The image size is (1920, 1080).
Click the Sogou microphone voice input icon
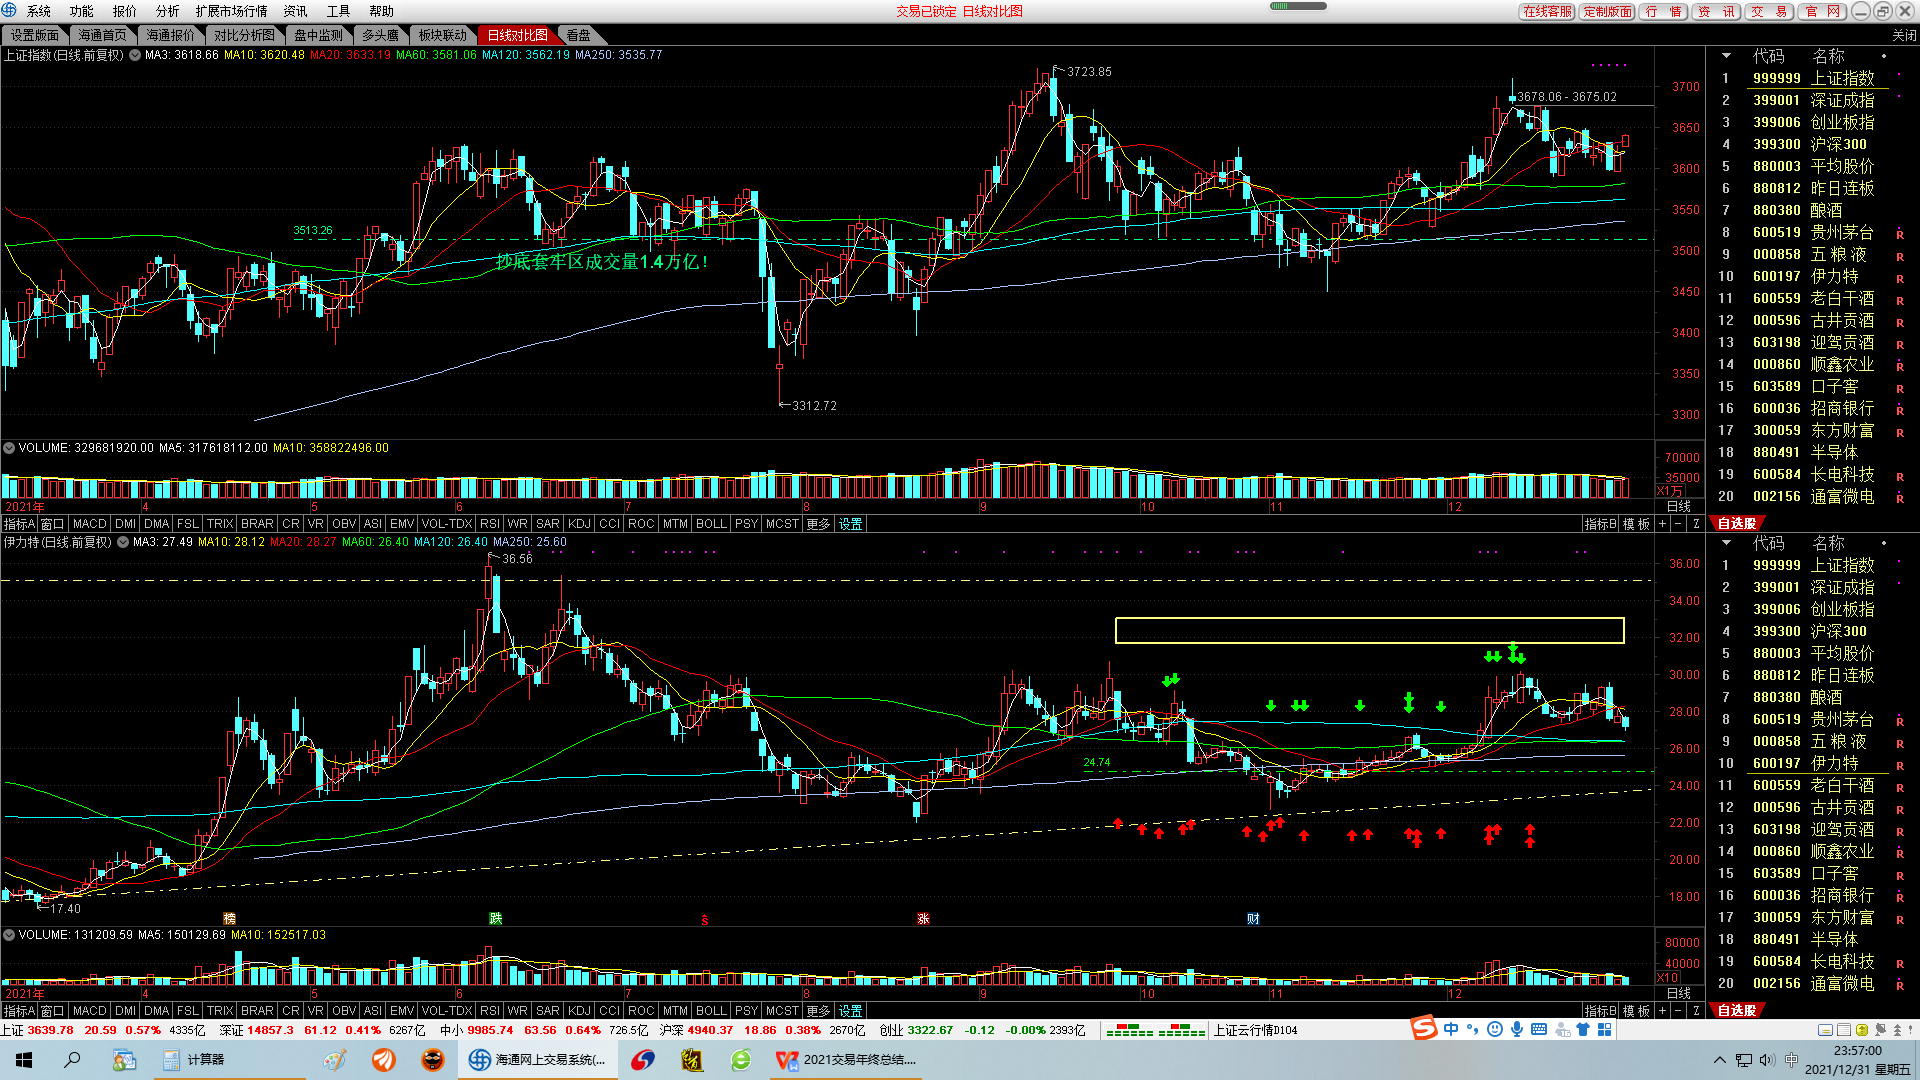click(1517, 1030)
